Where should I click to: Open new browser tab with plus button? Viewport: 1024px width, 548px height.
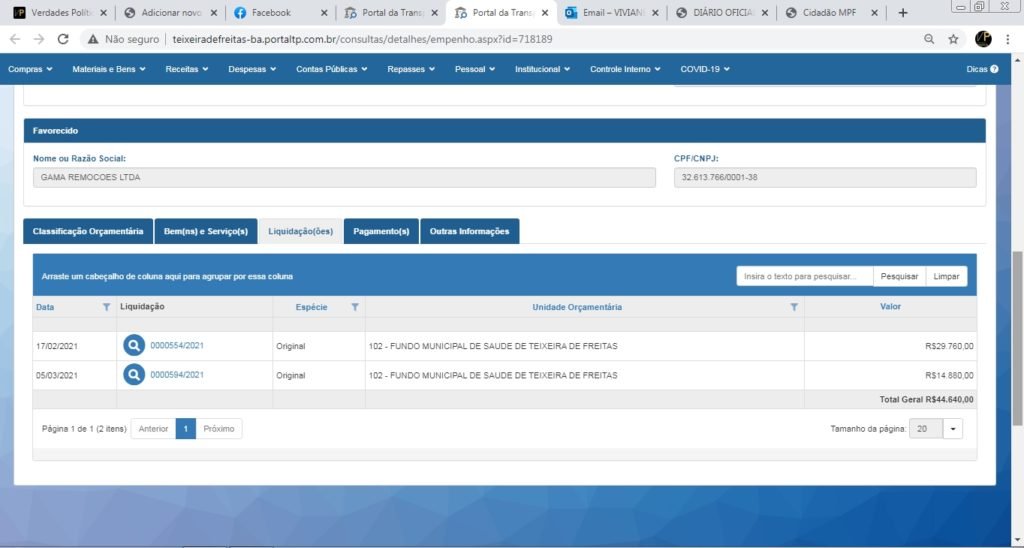[x=903, y=13]
